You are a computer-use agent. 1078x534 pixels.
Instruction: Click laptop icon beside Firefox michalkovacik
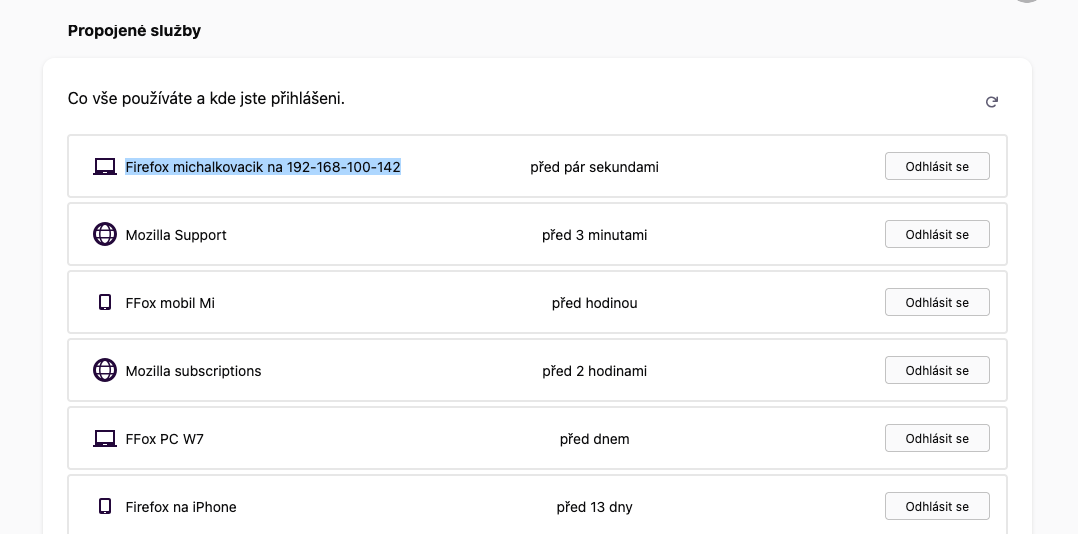(105, 167)
